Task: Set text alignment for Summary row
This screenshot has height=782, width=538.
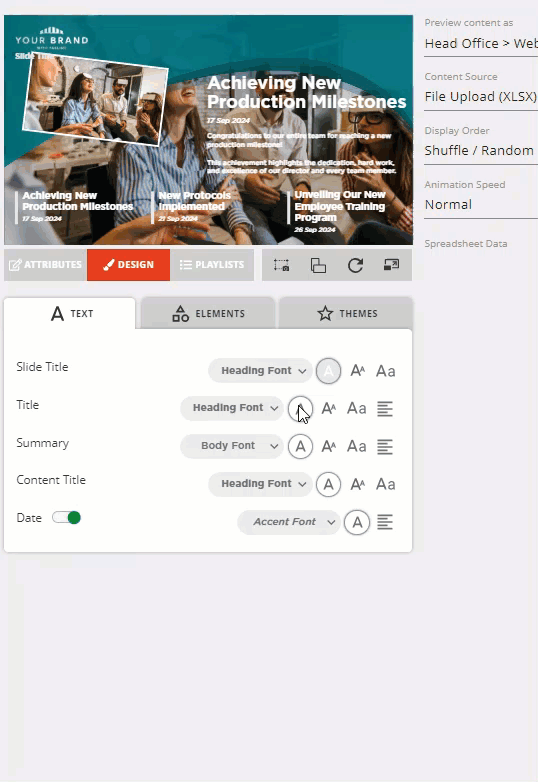Action: (384, 447)
